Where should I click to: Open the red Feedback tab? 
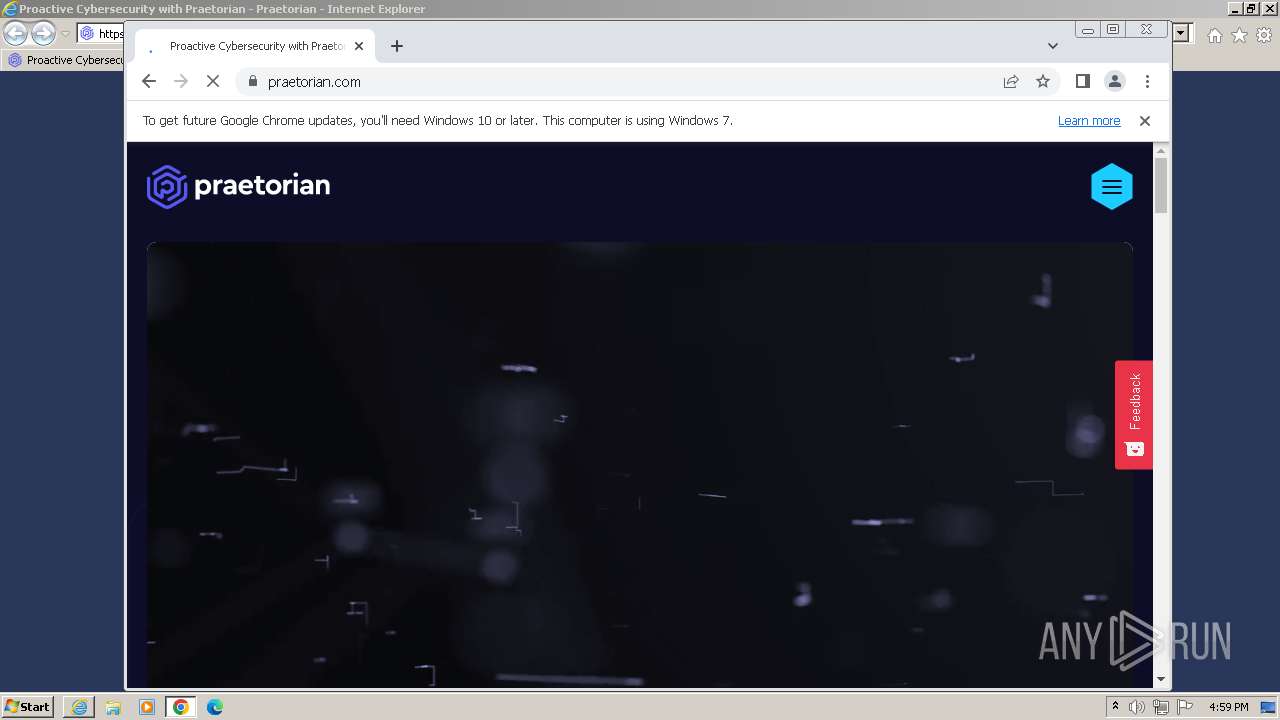tap(1134, 415)
